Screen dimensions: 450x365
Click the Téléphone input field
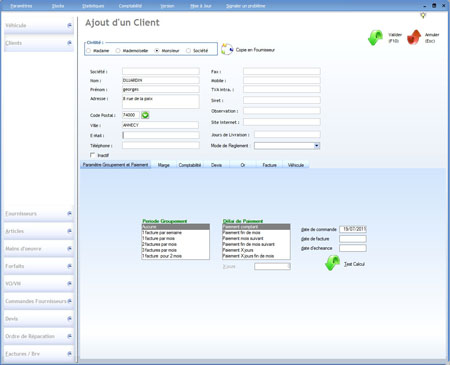point(161,145)
